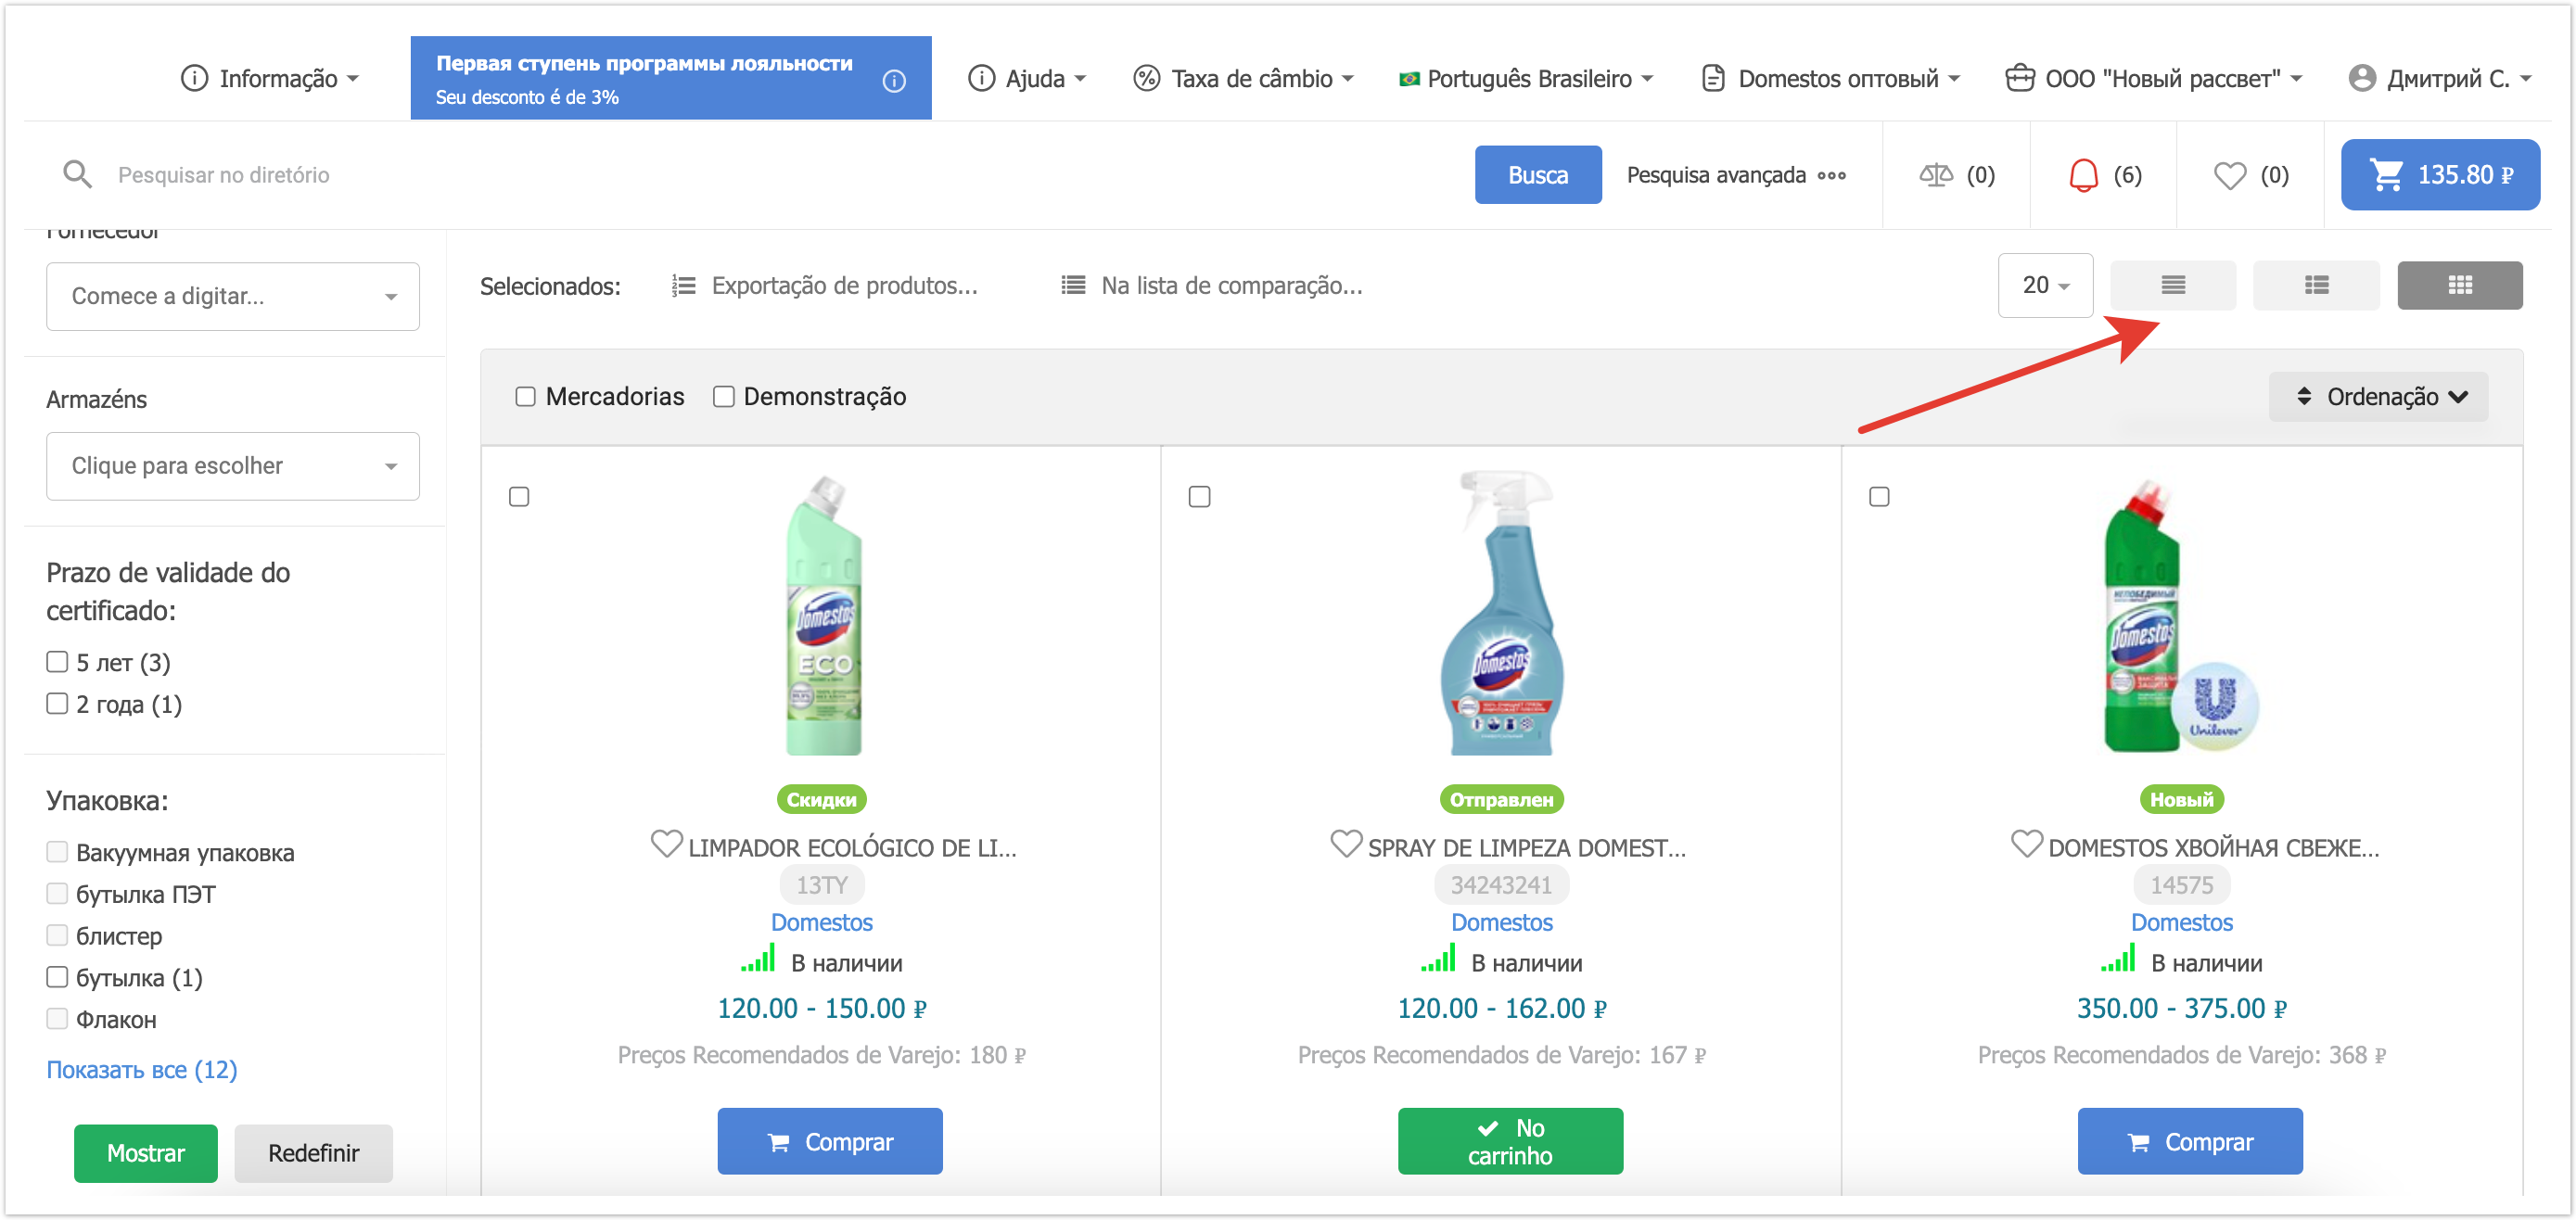The height and width of the screenshot is (1220, 2576).
Task: Switch to detailed list view icon
Action: coord(2315,286)
